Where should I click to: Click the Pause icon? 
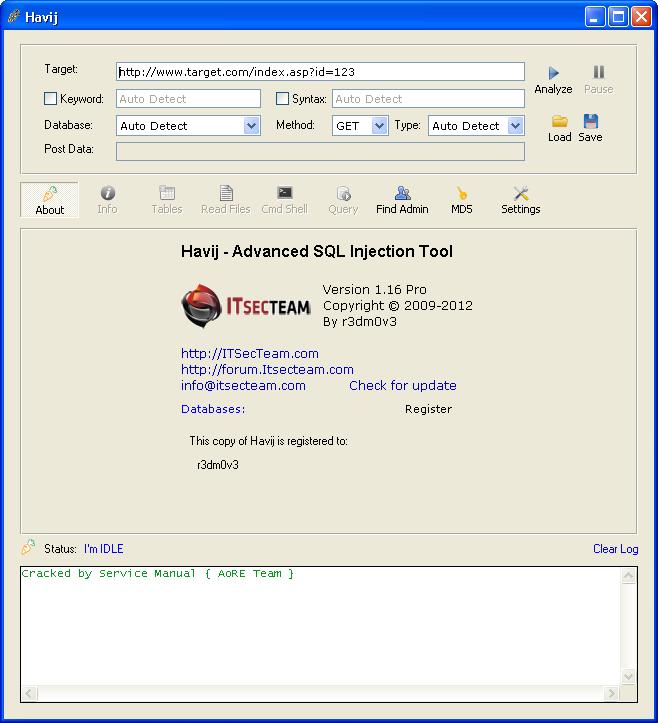pyautogui.click(x=599, y=72)
